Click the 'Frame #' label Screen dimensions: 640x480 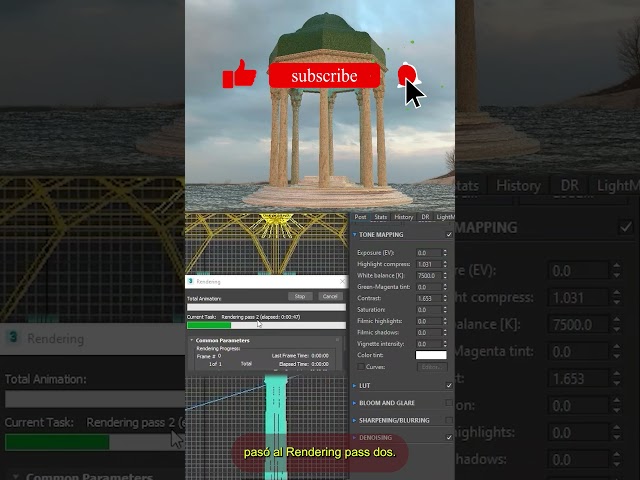(206, 356)
